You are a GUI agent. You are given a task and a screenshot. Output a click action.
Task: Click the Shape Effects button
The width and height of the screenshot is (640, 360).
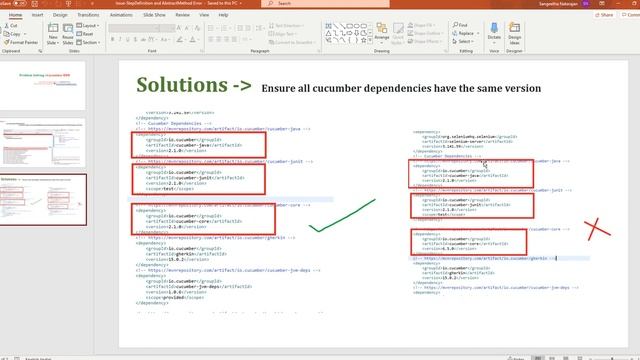pos(424,42)
